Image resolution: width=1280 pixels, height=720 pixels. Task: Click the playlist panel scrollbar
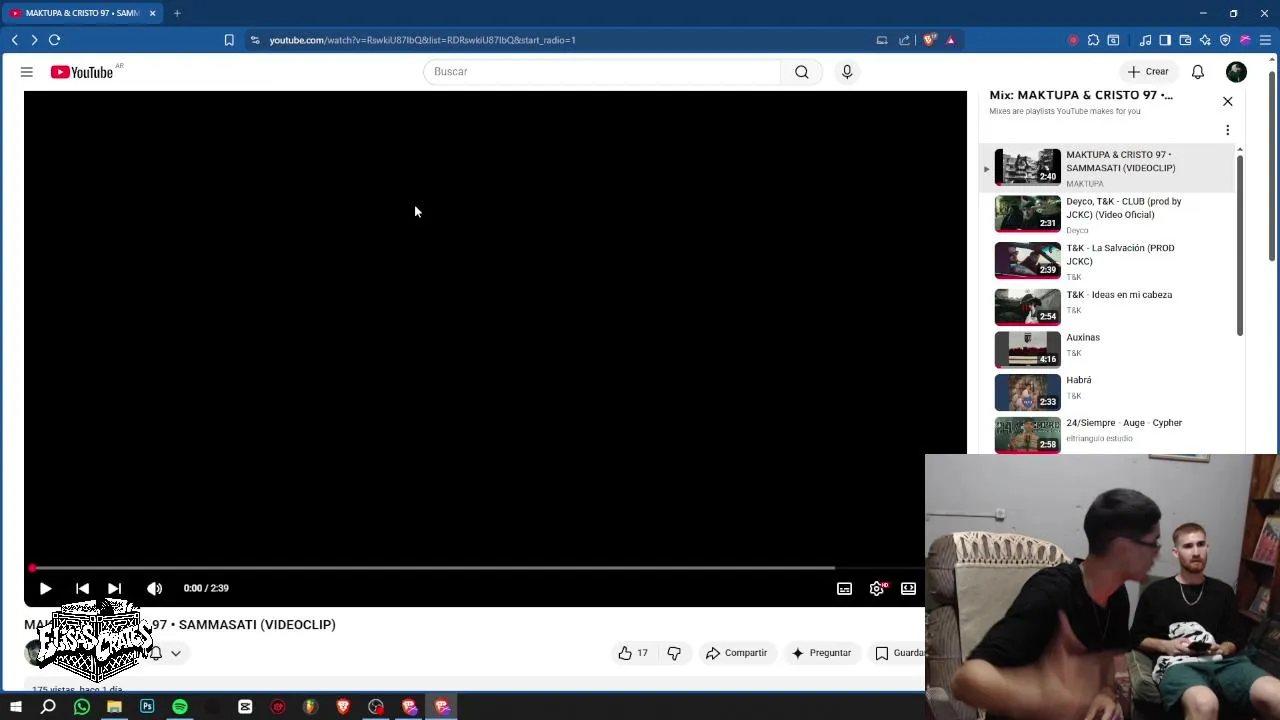(x=1240, y=245)
